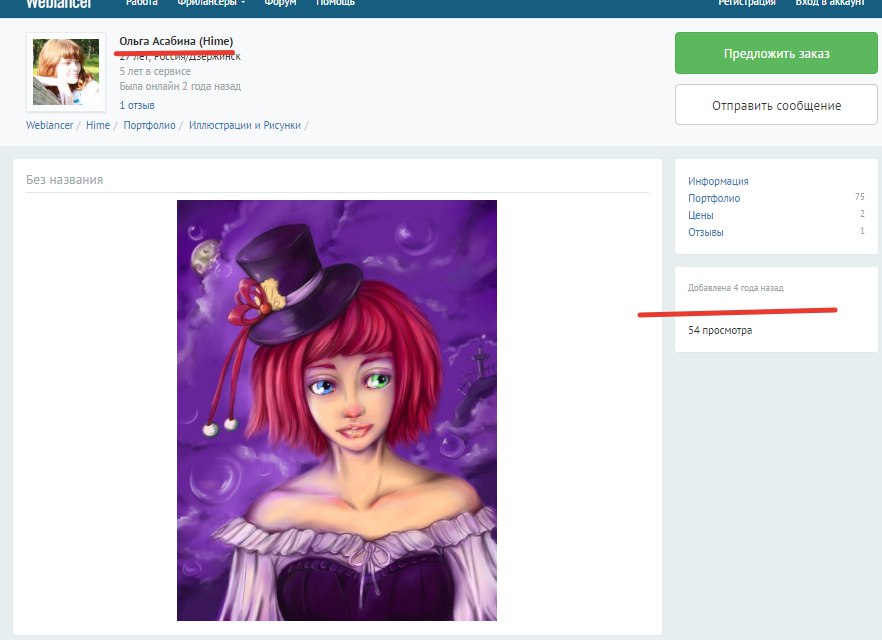Open Информация in the sidebar
The width and height of the screenshot is (882, 640).
718,181
